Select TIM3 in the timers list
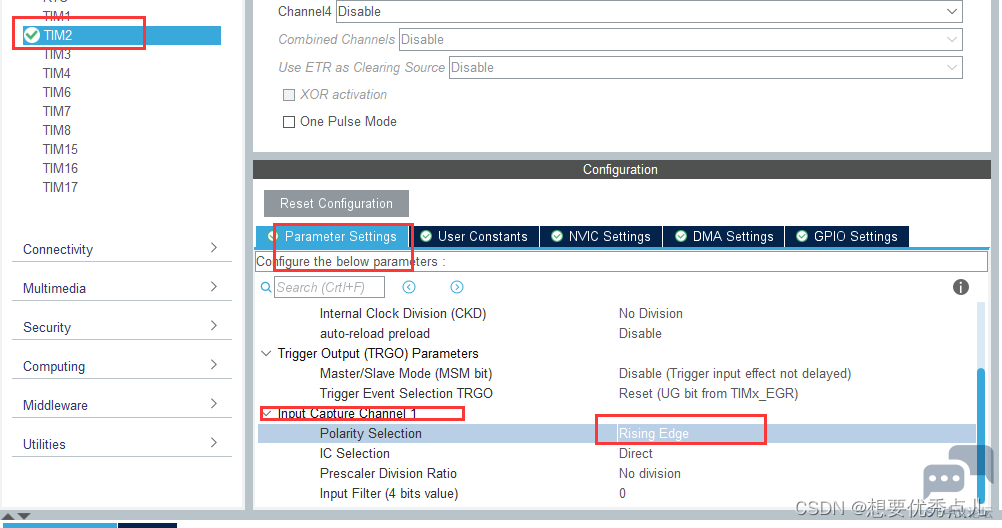This screenshot has height=528, width=1002. tap(57, 54)
